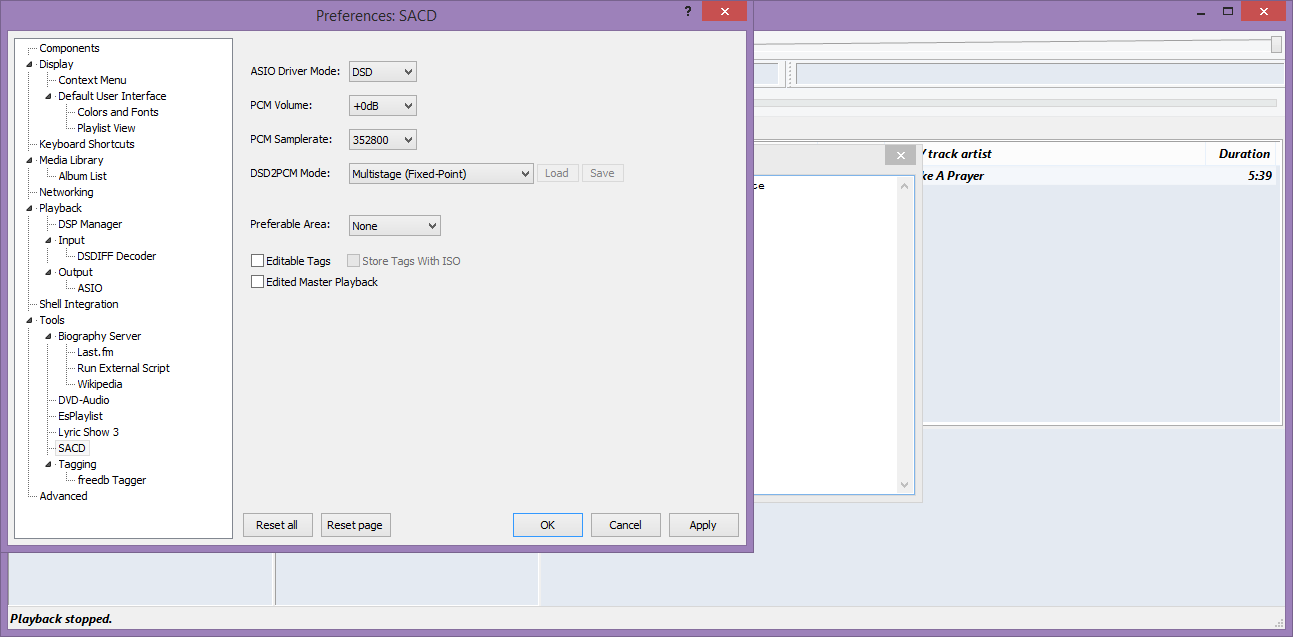
Task: Collapse the Tools tree node arrow
Action: point(30,321)
